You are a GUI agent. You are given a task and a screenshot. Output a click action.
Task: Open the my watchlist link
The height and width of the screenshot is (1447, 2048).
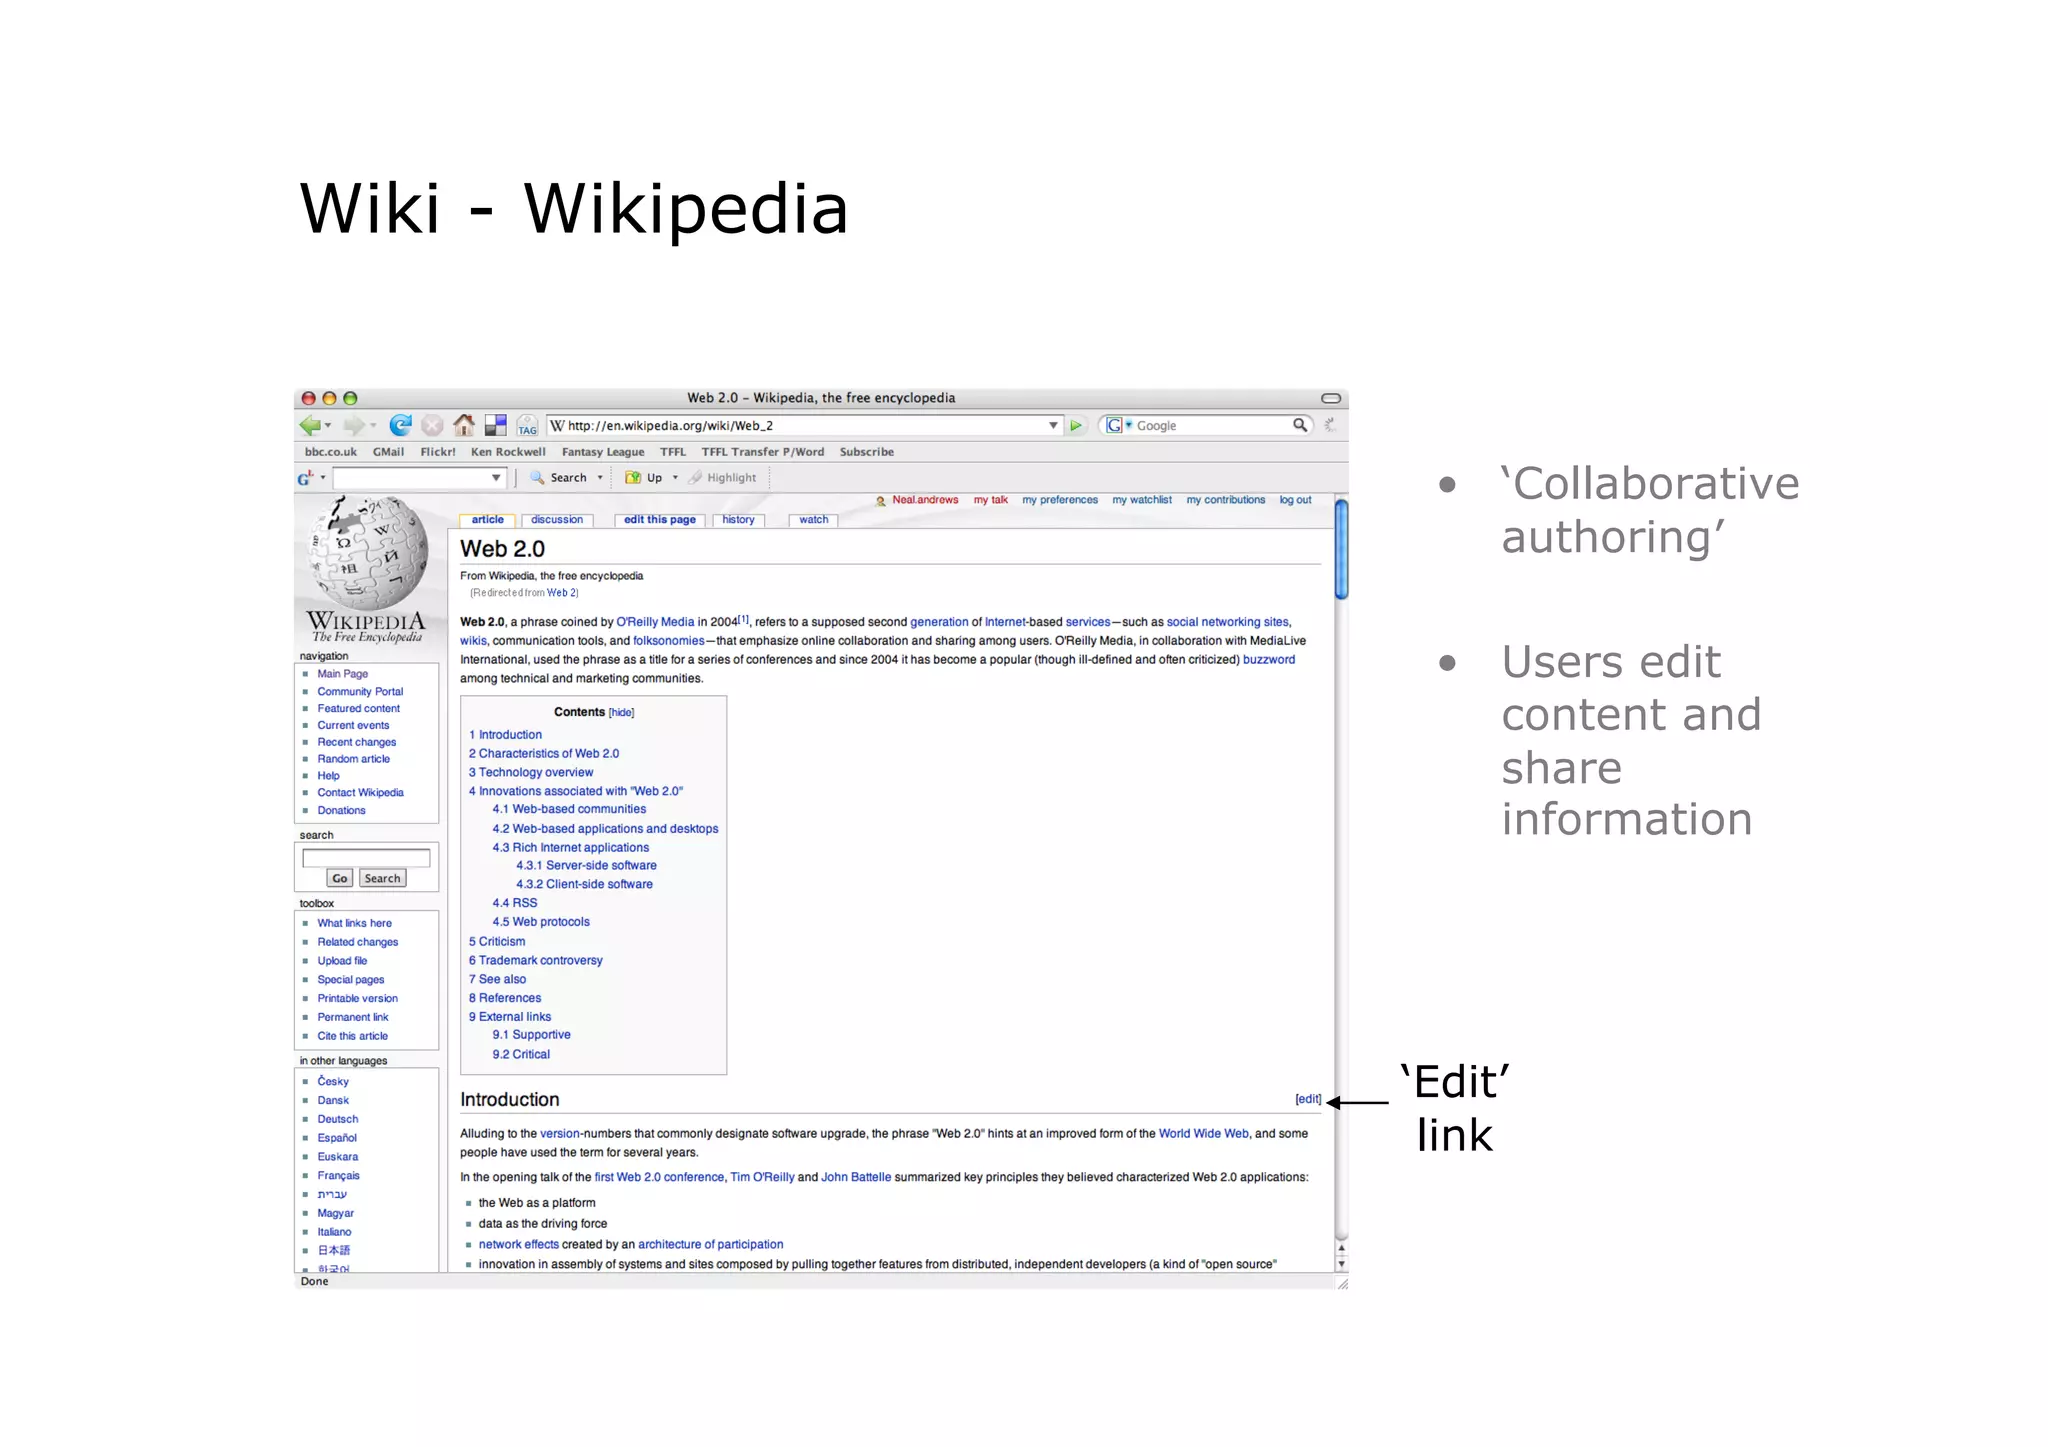(x=1142, y=500)
